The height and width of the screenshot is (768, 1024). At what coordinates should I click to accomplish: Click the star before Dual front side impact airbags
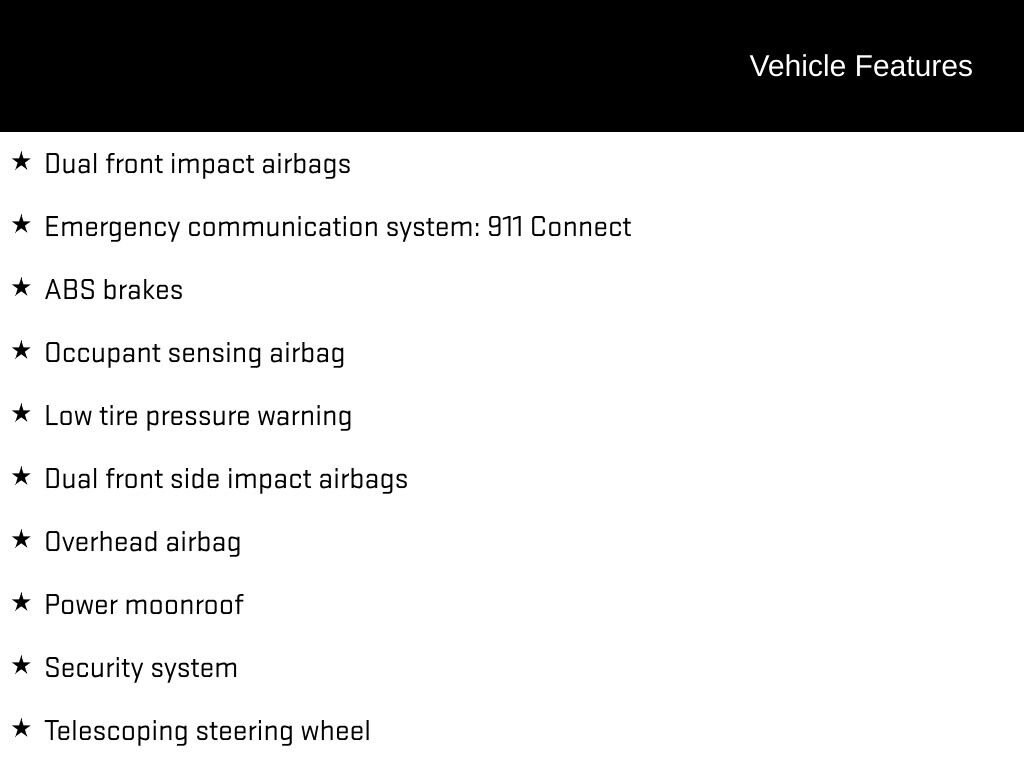click(21, 476)
